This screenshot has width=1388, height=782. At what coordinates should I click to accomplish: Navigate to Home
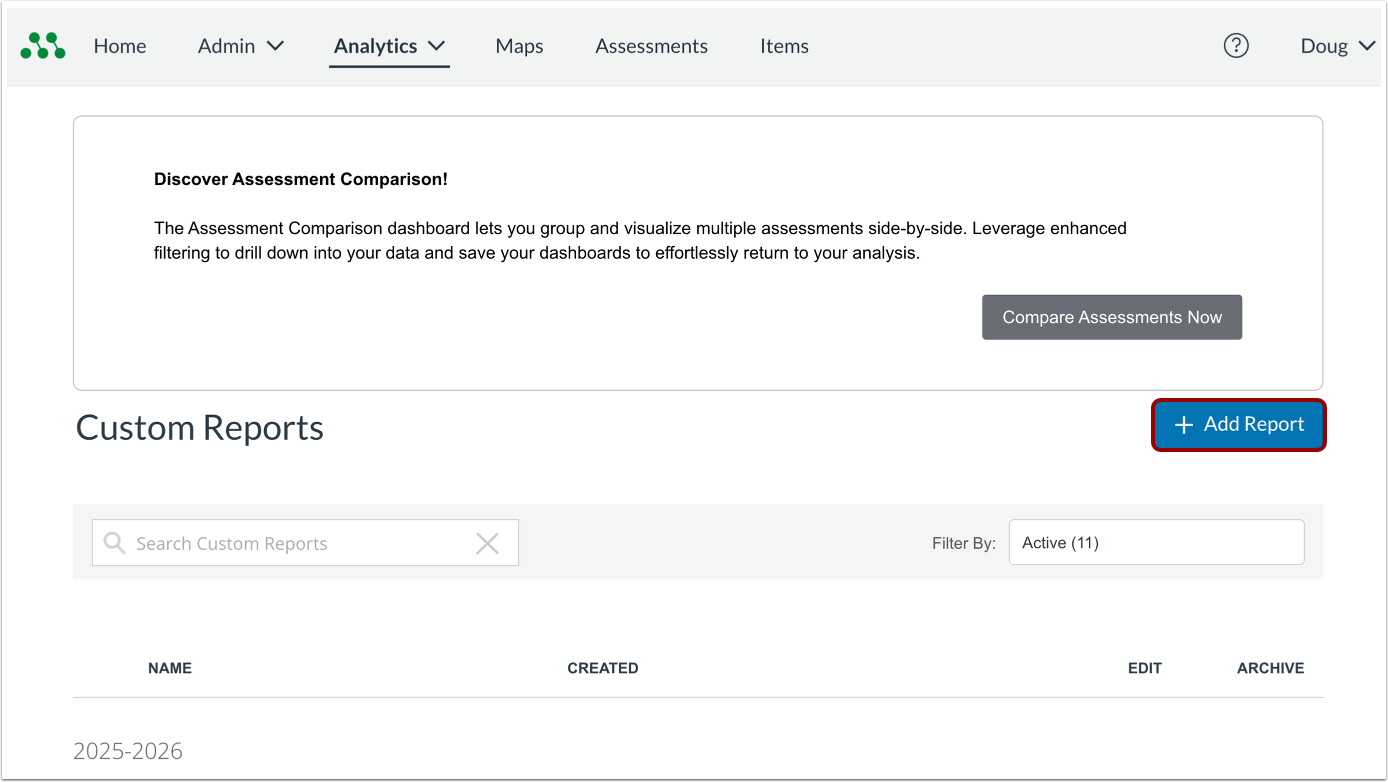pos(120,46)
